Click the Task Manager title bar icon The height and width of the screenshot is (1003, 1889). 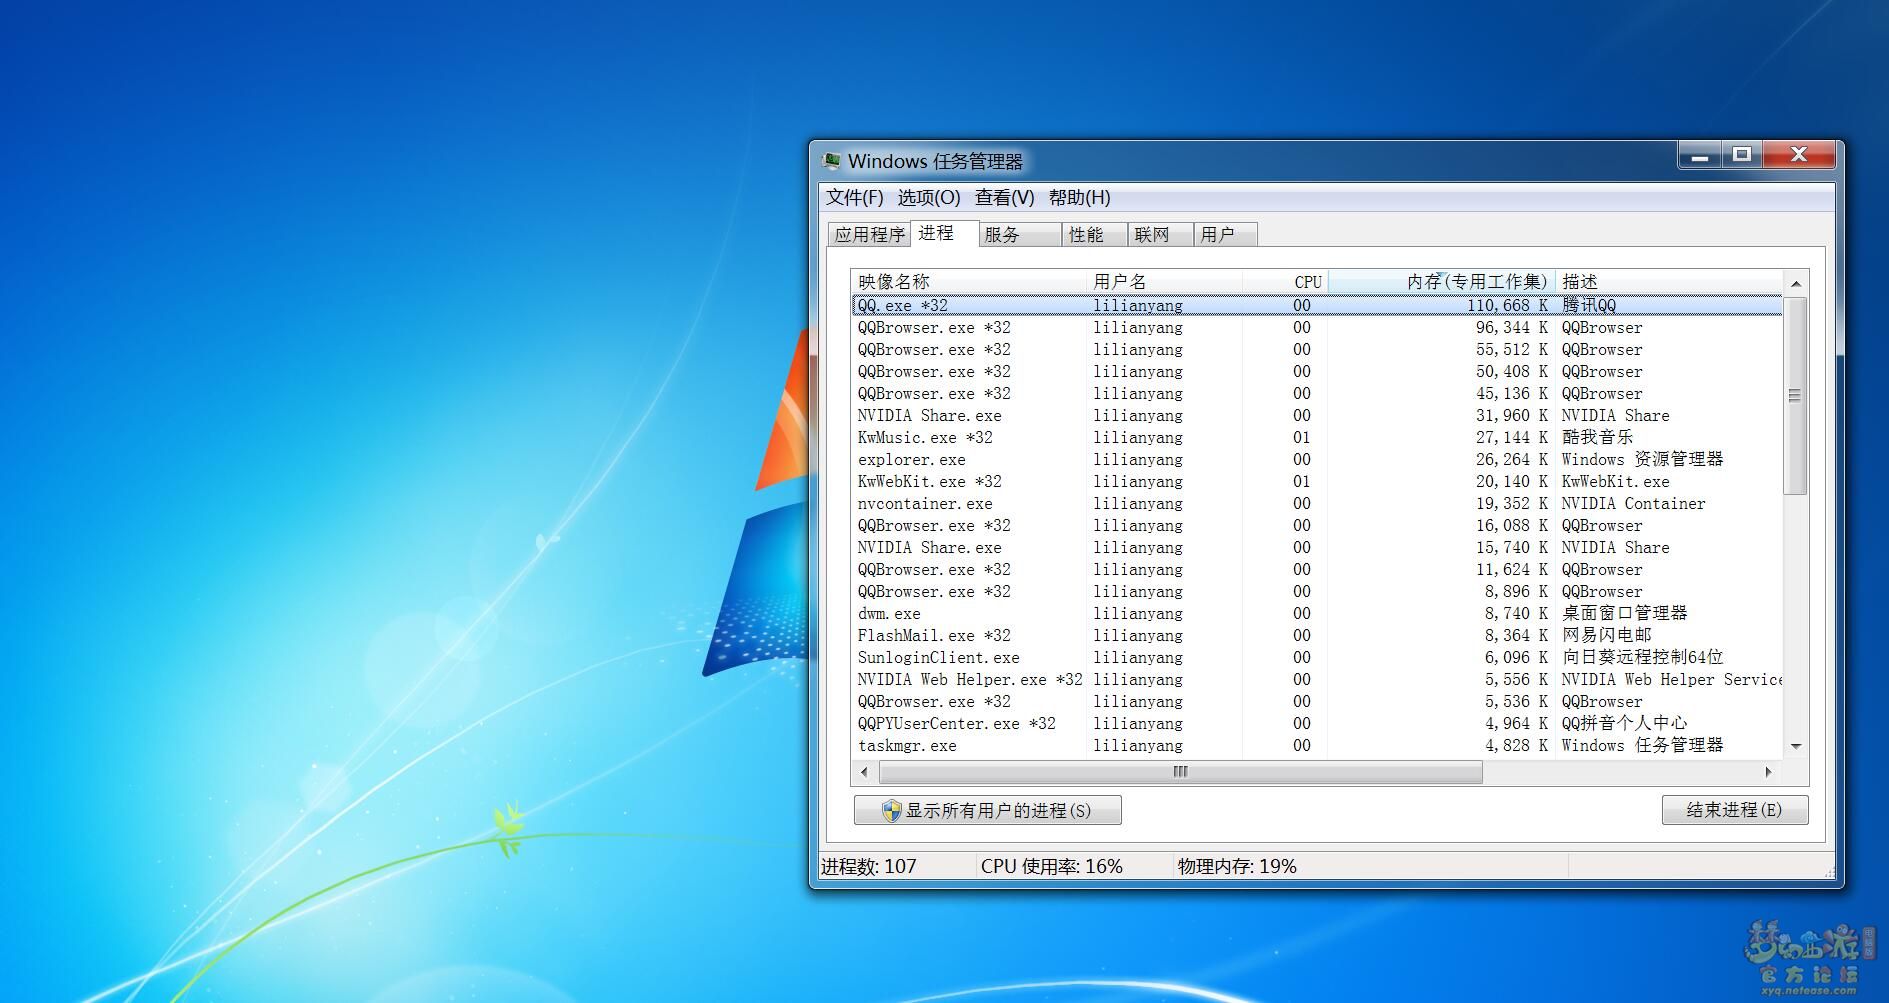[831, 161]
